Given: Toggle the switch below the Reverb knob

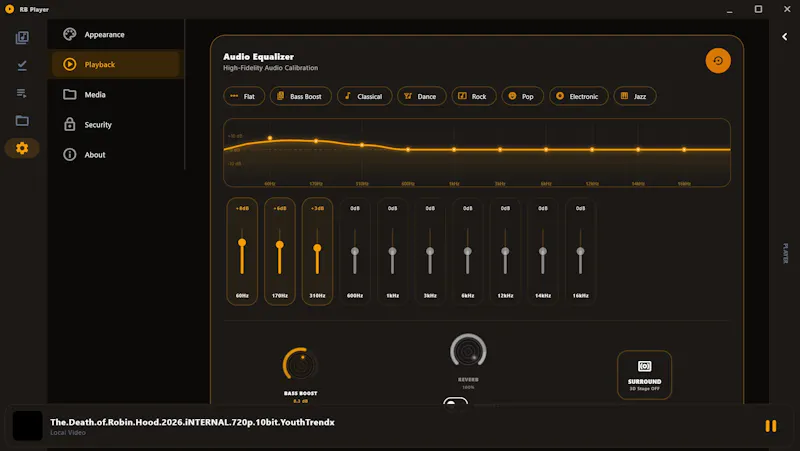Looking at the screenshot, I should tap(455, 403).
